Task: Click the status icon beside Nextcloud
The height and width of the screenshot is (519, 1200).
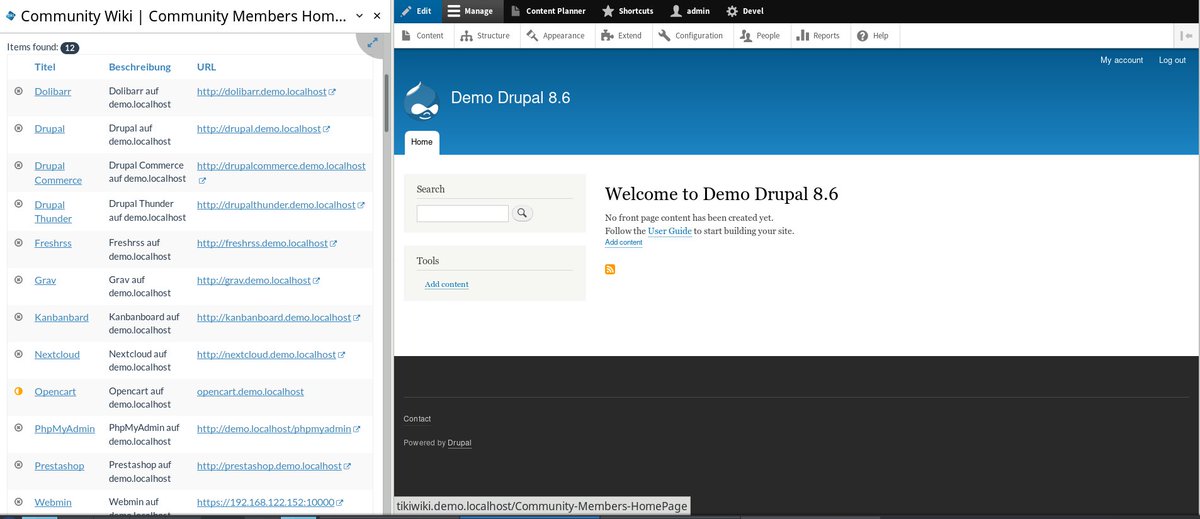Action: [x=18, y=354]
